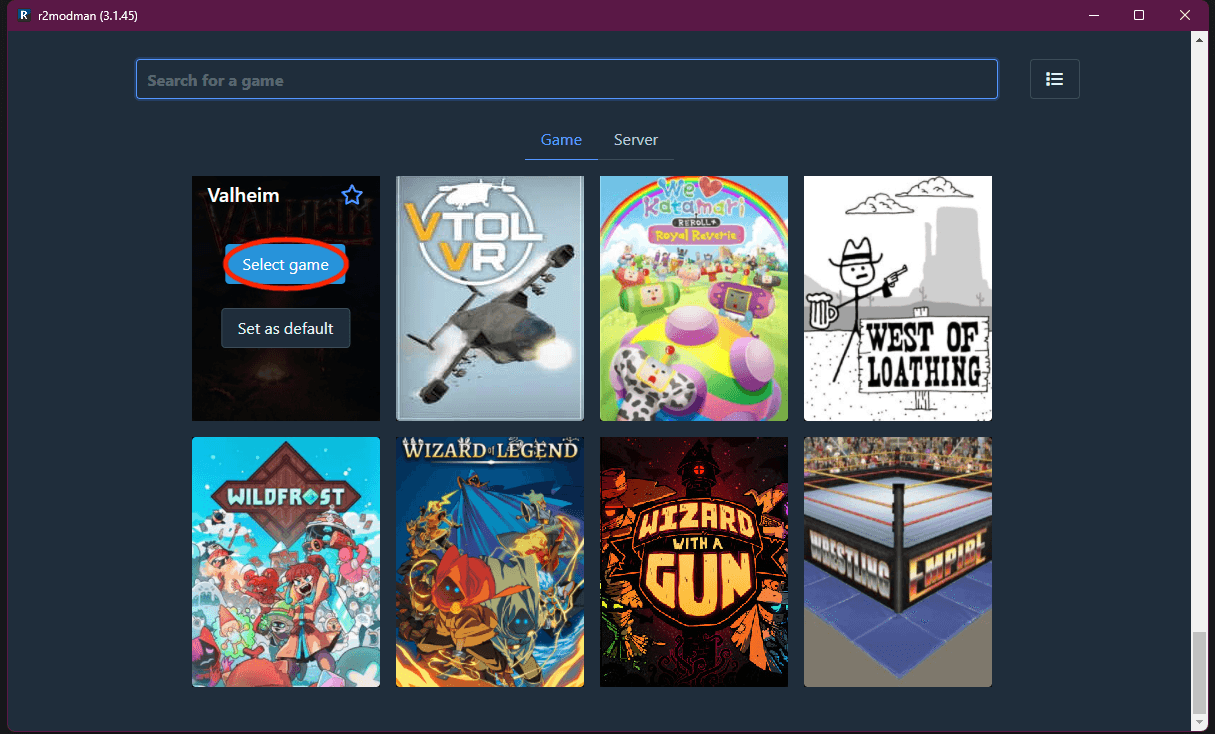Viewport: 1215px width, 734px height.
Task: Click the r2modman app icon in title bar
Action: (25, 15)
